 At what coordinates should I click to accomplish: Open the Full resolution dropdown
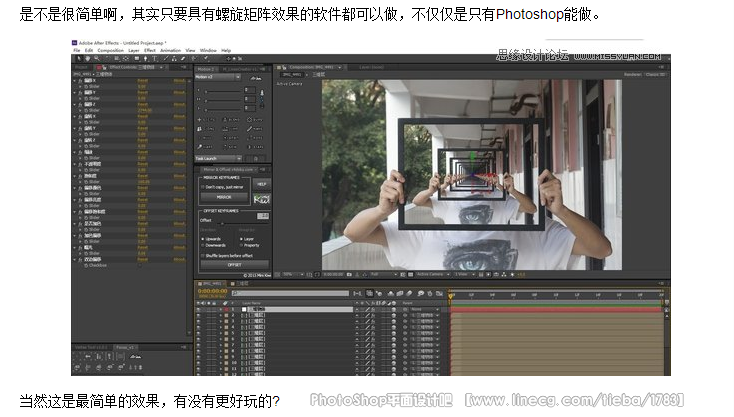click(x=384, y=274)
